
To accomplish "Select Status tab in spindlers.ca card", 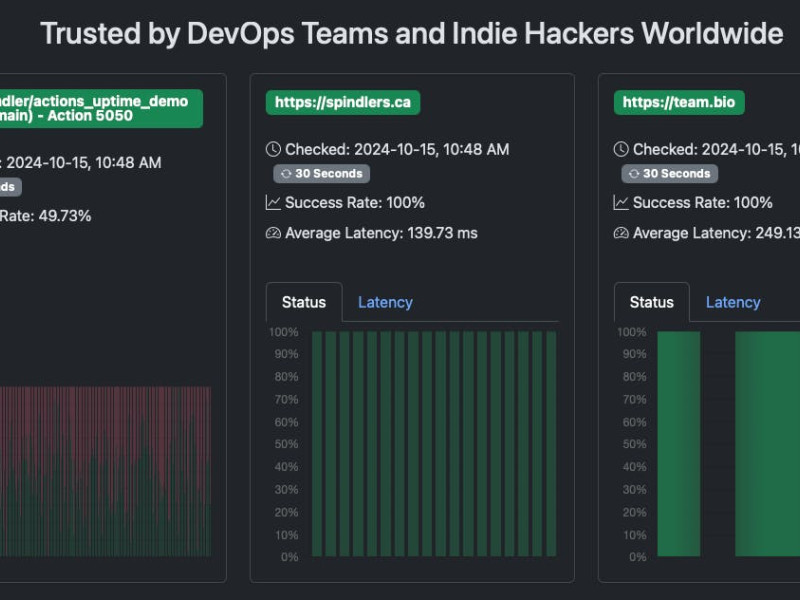I will (x=304, y=302).
